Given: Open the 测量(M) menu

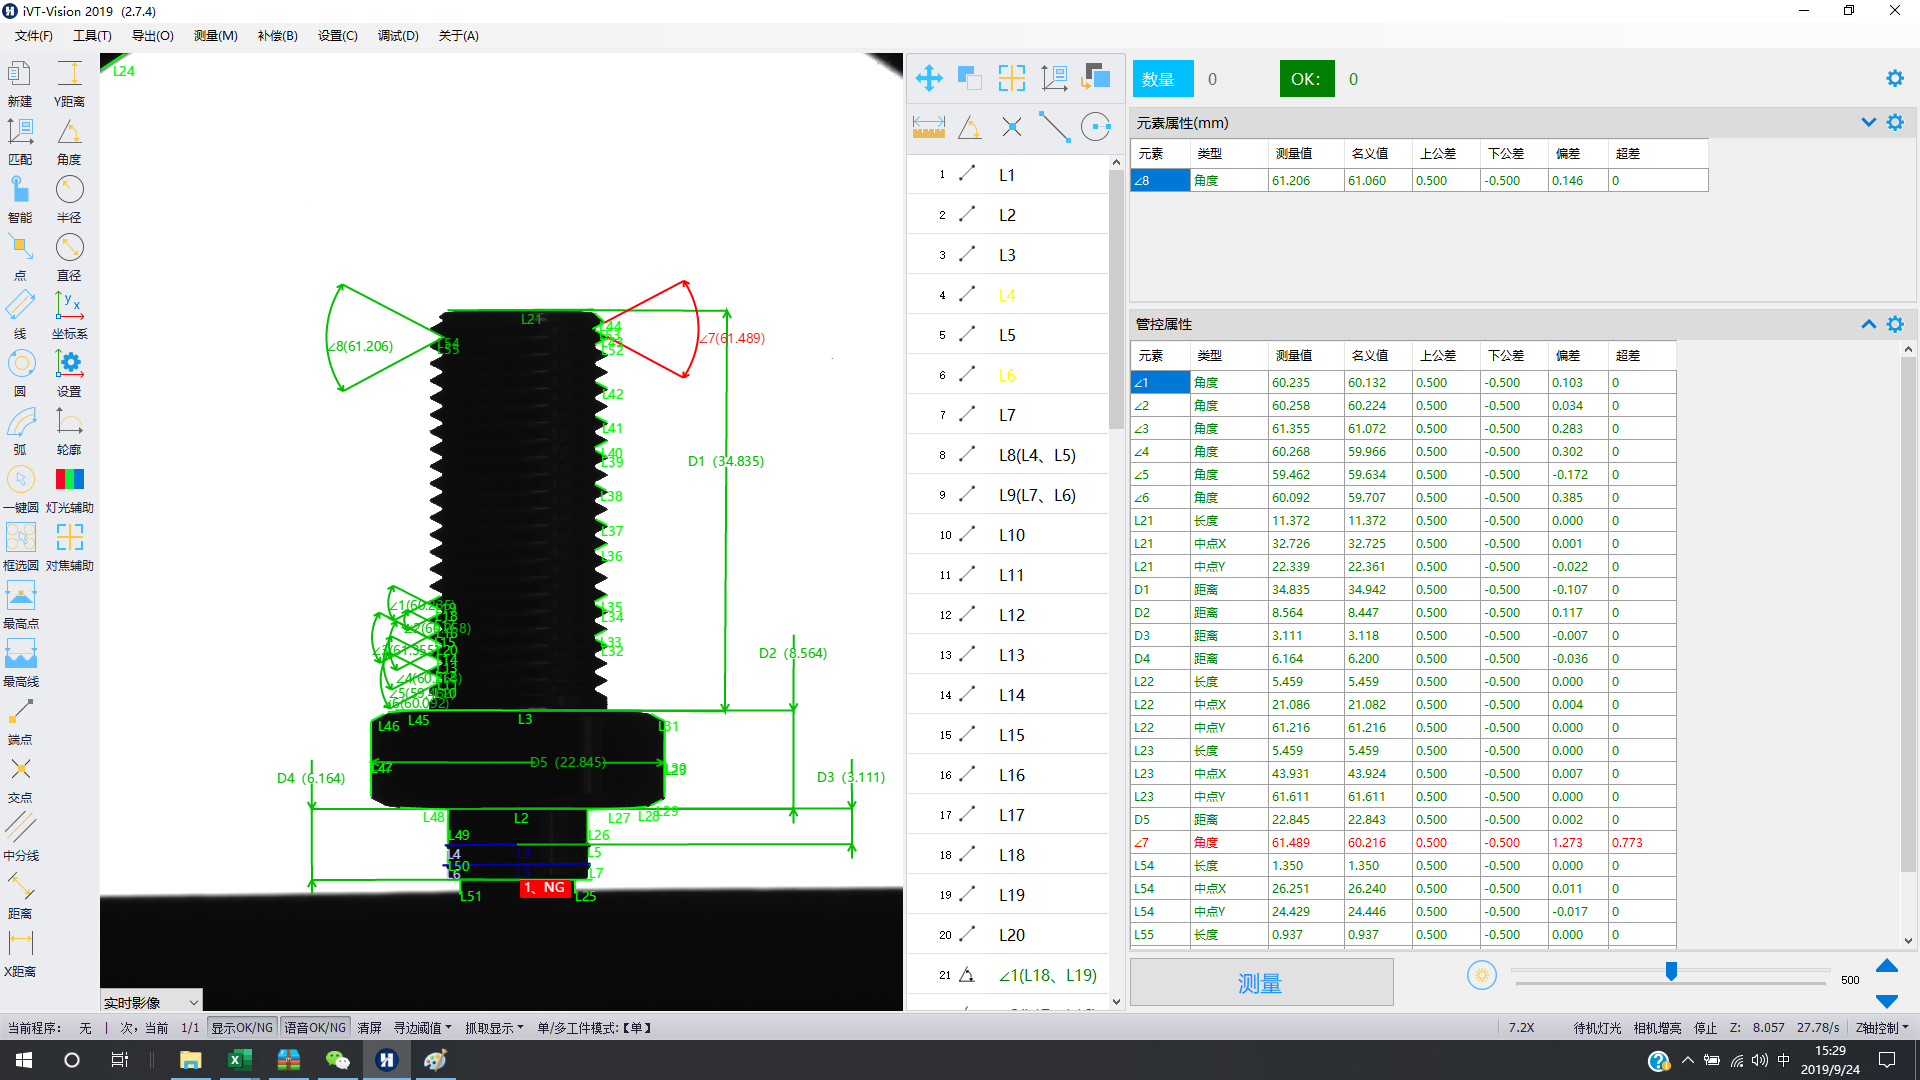Looking at the screenshot, I should (216, 36).
